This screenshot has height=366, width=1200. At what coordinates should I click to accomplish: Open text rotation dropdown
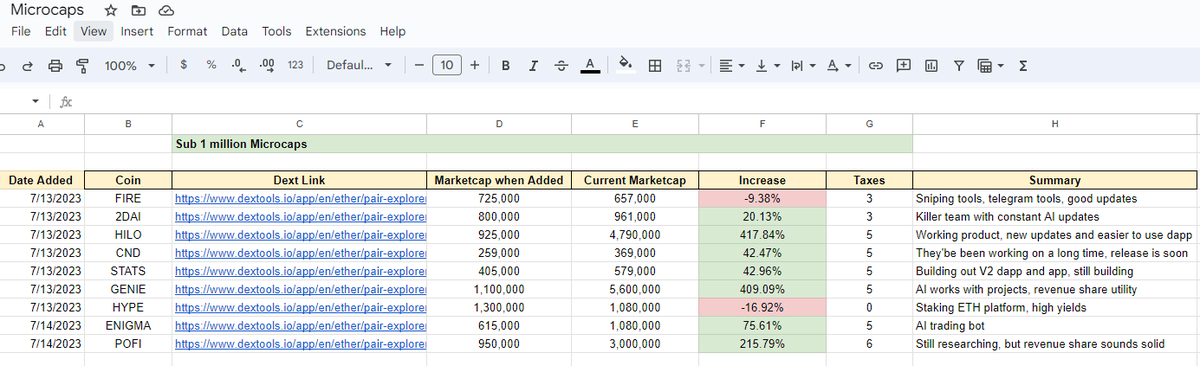[x=838, y=65]
